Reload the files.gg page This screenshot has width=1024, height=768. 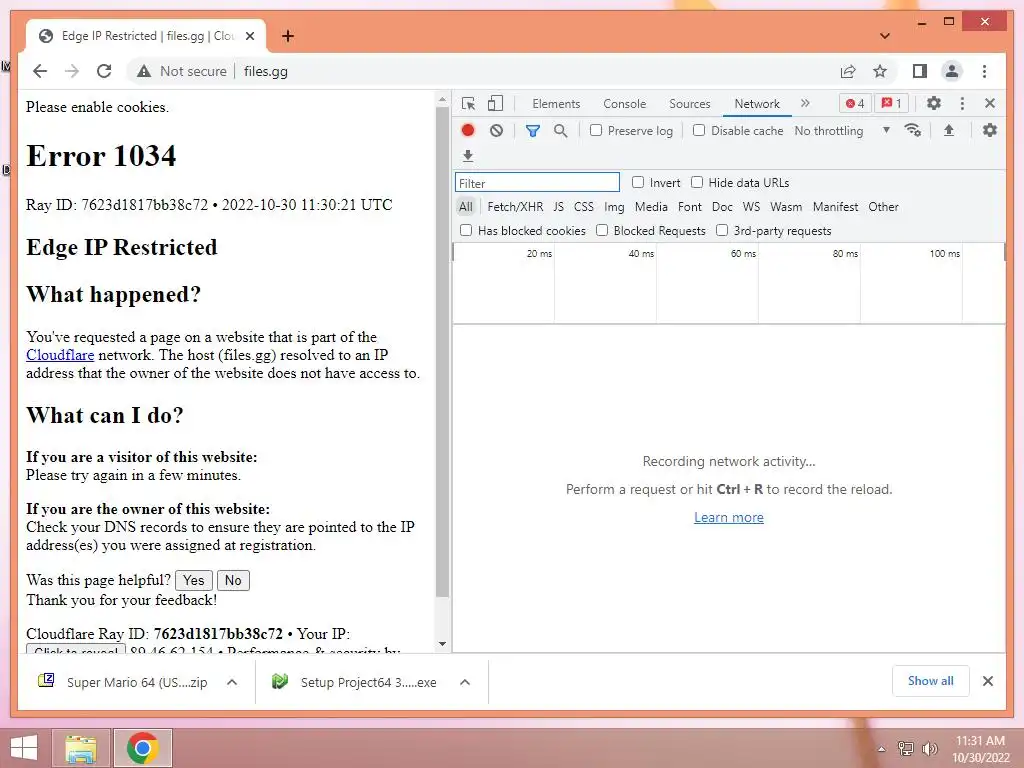click(x=104, y=71)
